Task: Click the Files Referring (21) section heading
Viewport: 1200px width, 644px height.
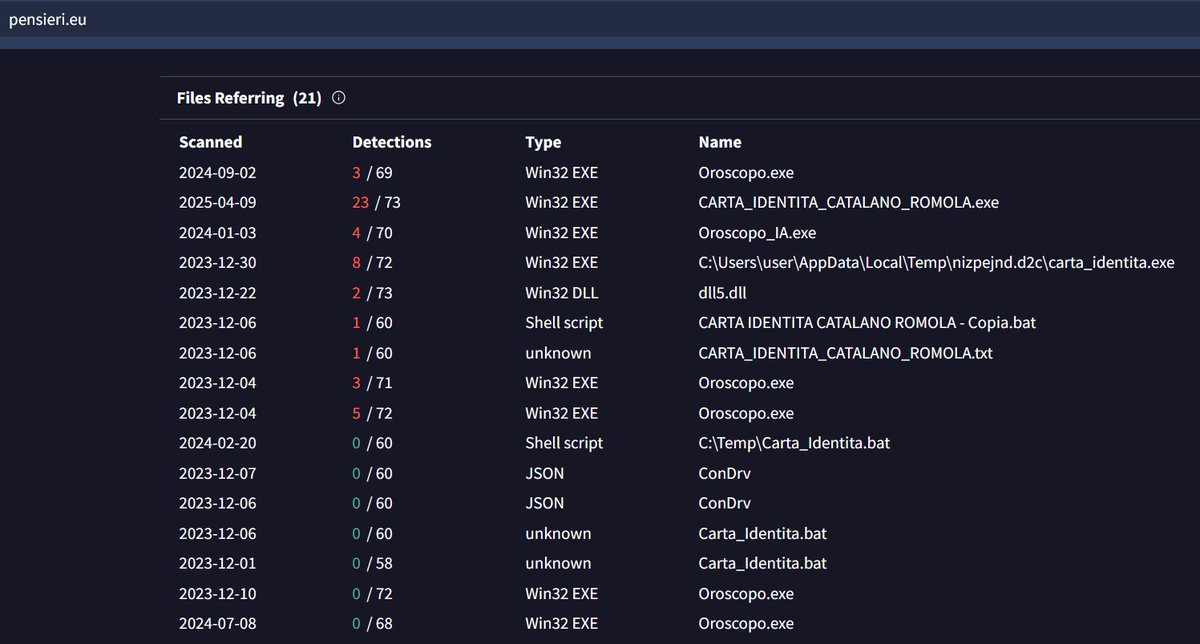Action: point(249,98)
